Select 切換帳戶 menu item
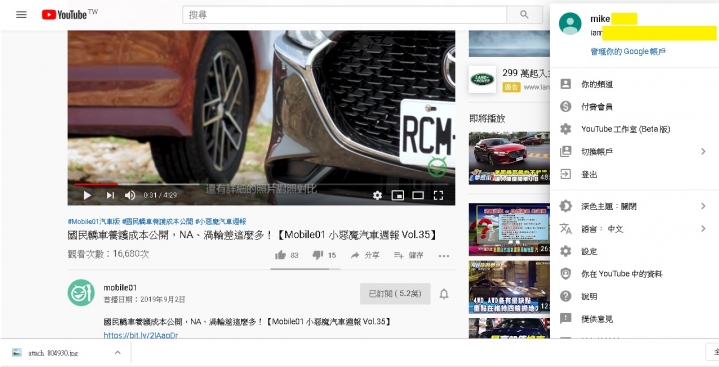The width and height of the screenshot is (719, 367). point(634,152)
